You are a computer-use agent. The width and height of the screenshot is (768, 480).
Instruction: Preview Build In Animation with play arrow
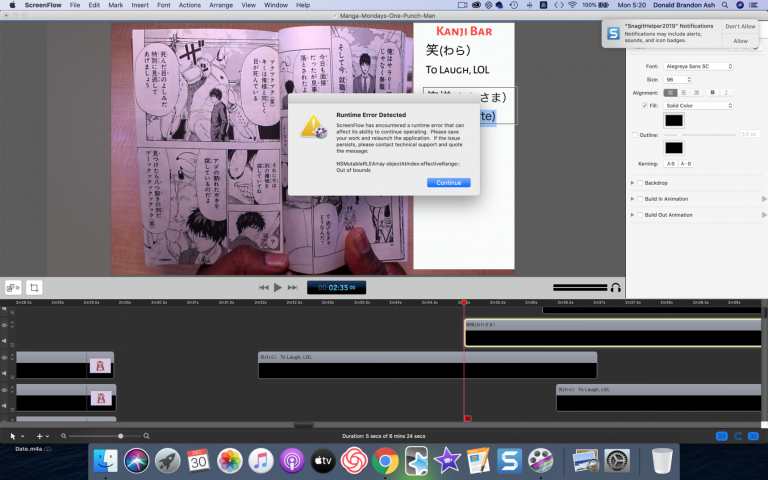click(764, 199)
